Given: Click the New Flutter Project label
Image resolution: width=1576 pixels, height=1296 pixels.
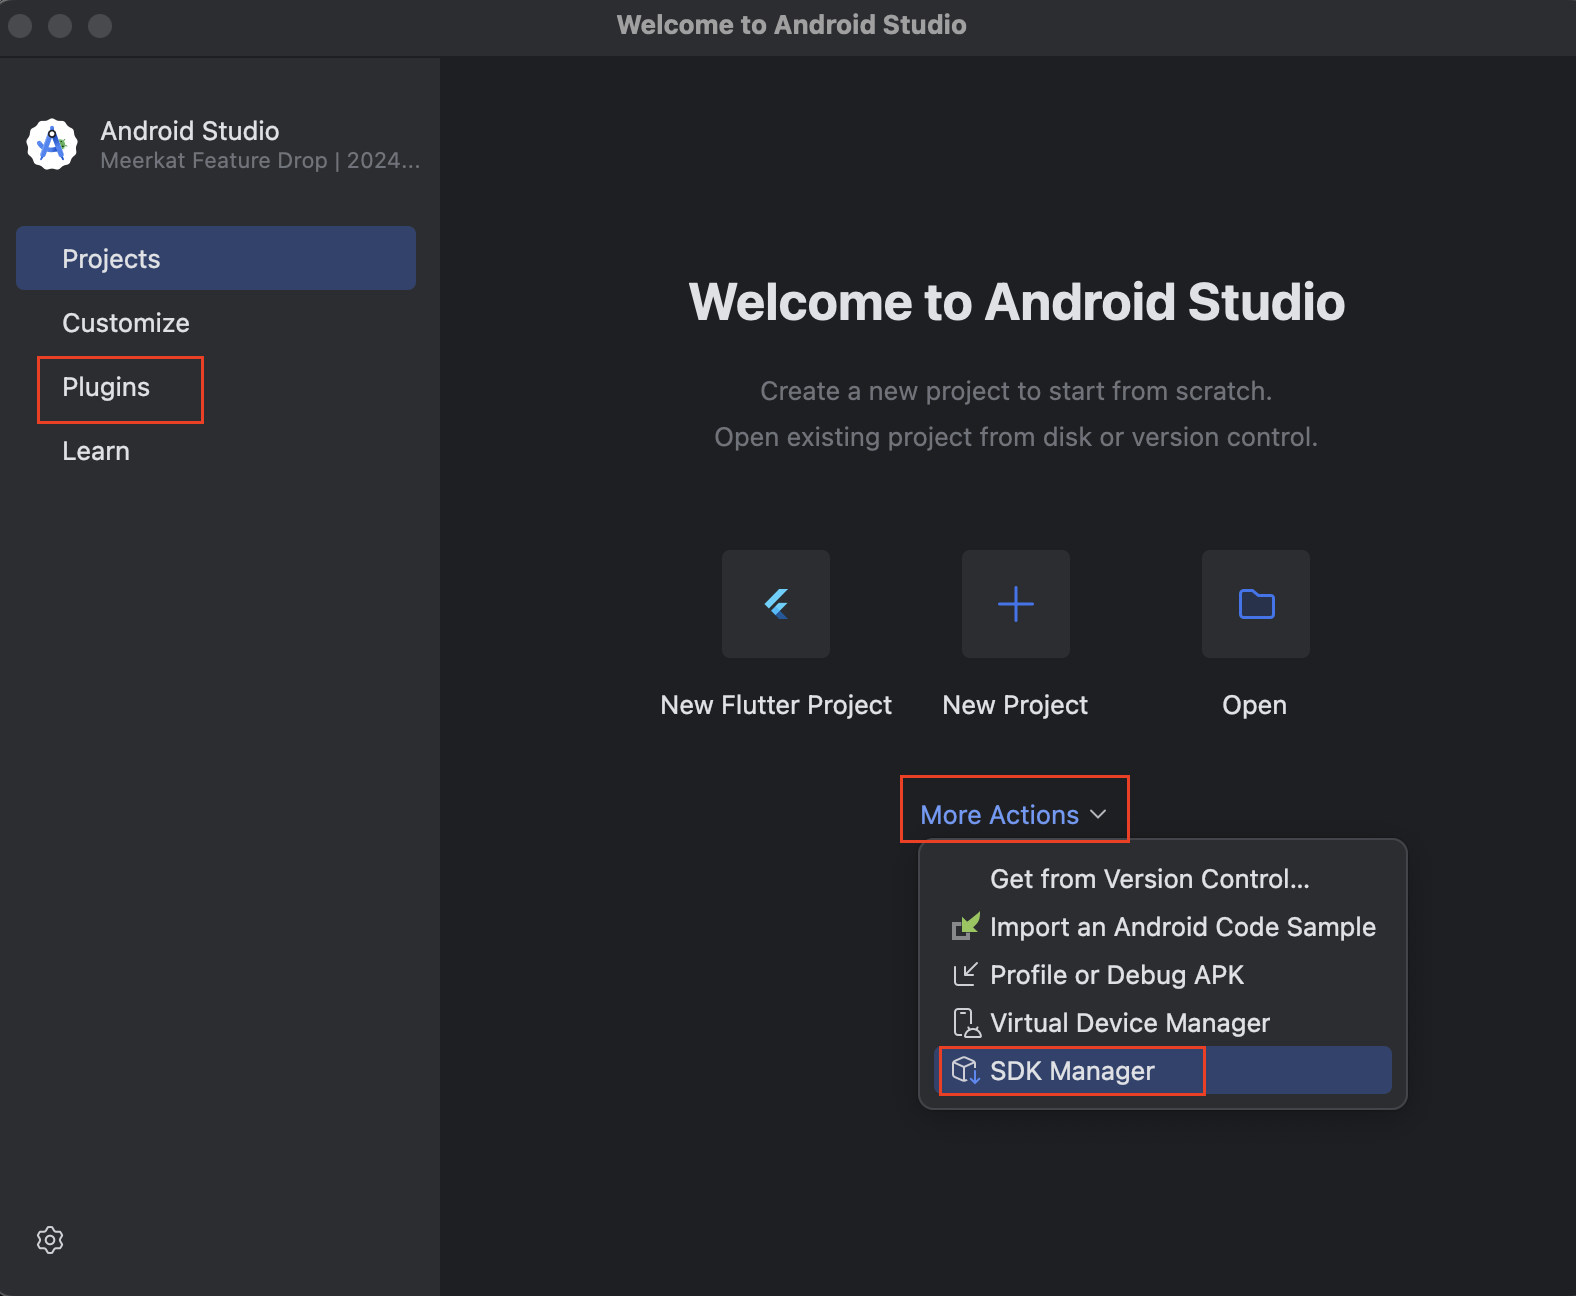Looking at the screenshot, I should (776, 705).
